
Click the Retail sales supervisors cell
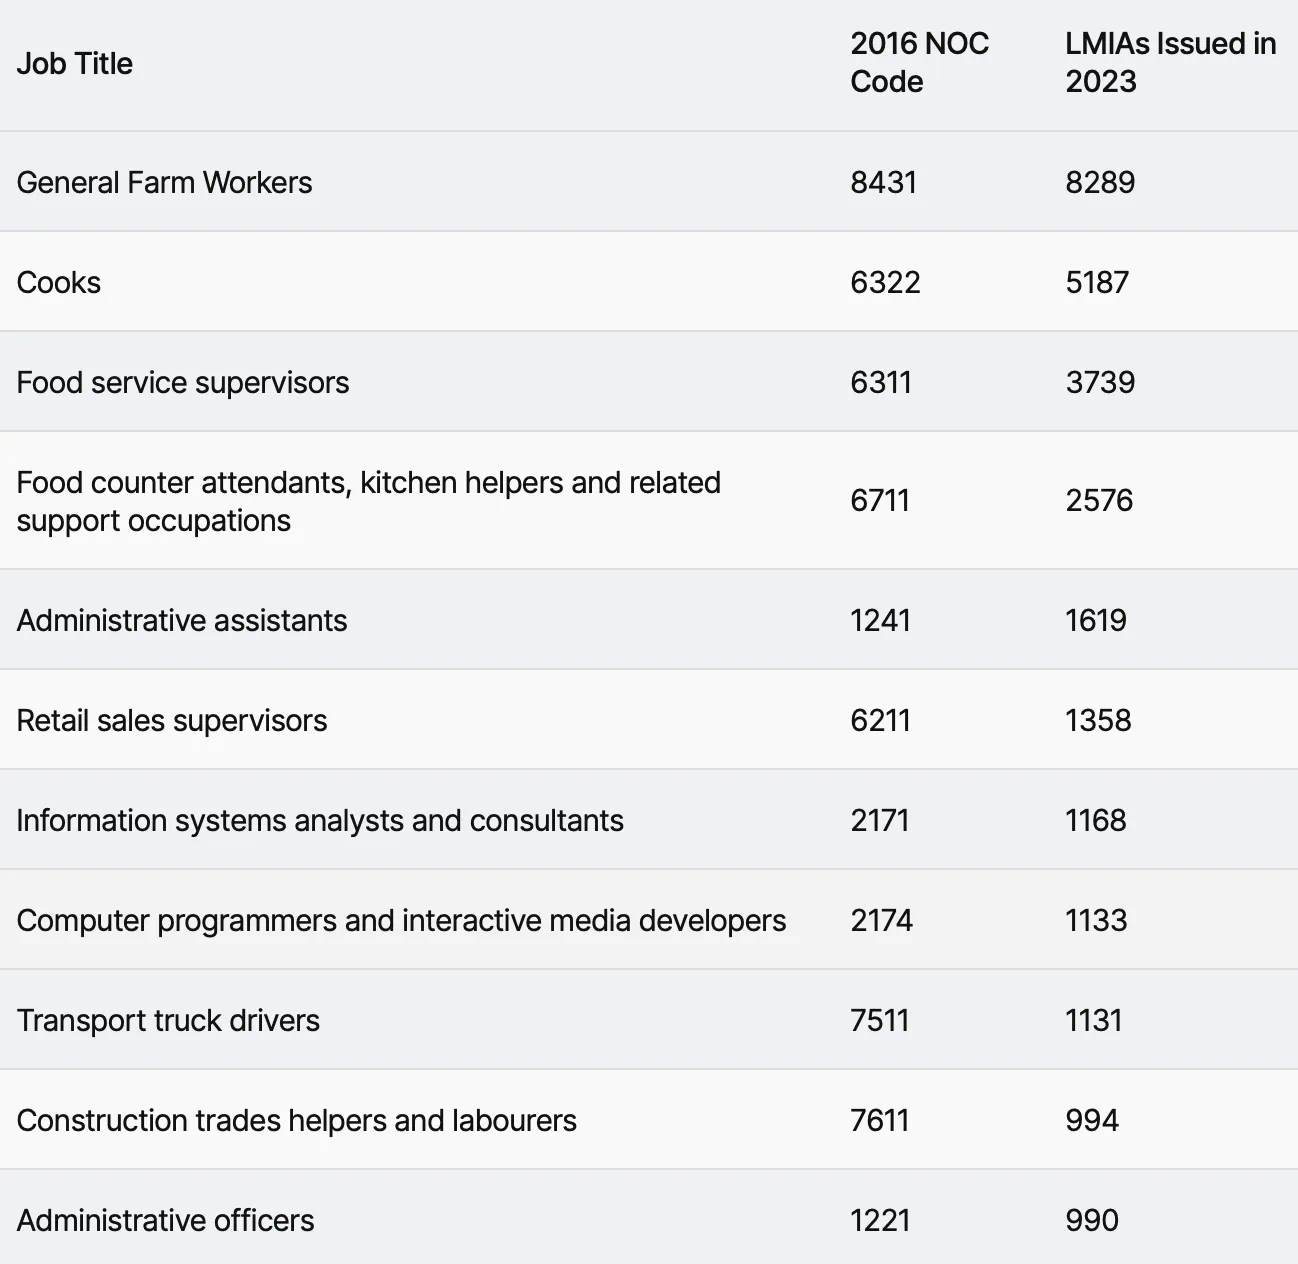(172, 720)
